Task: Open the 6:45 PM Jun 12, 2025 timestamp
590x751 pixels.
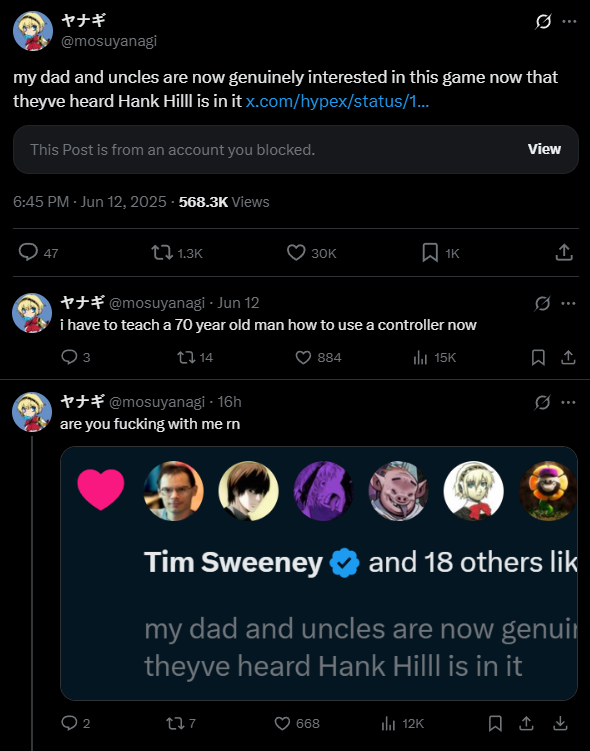Action: [x=90, y=202]
